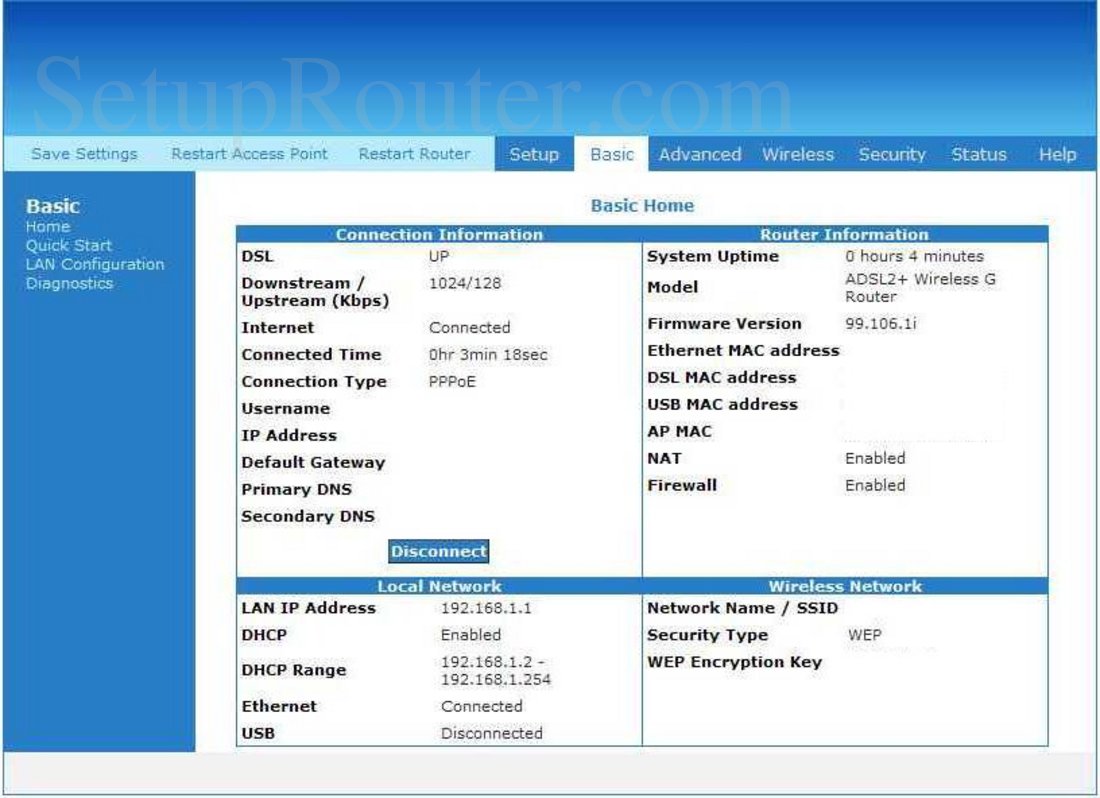Click the DHCP Enabled value
The width and height of the screenshot is (1100, 798).
(x=470, y=635)
